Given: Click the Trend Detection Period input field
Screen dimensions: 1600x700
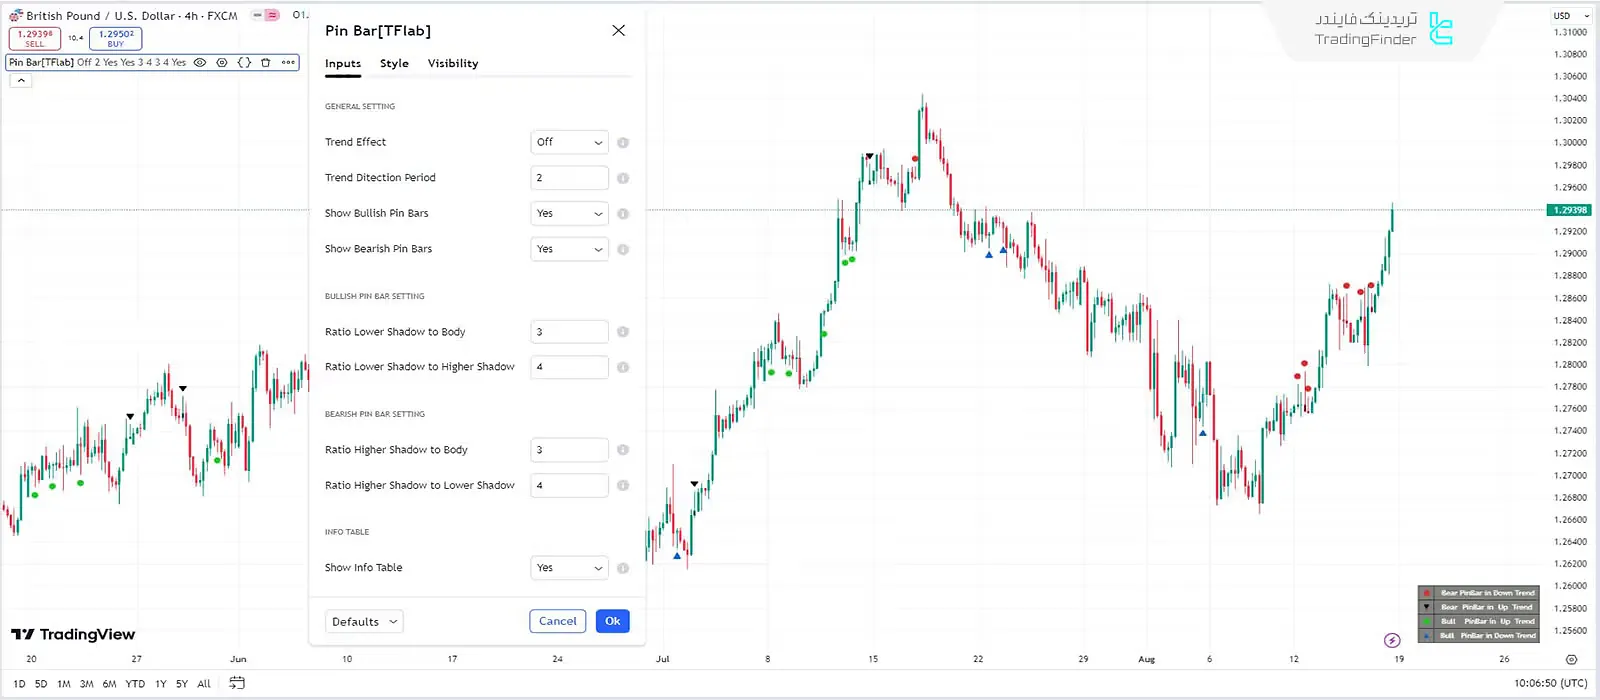Looking at the screenshot, I should tap(569, 178).
